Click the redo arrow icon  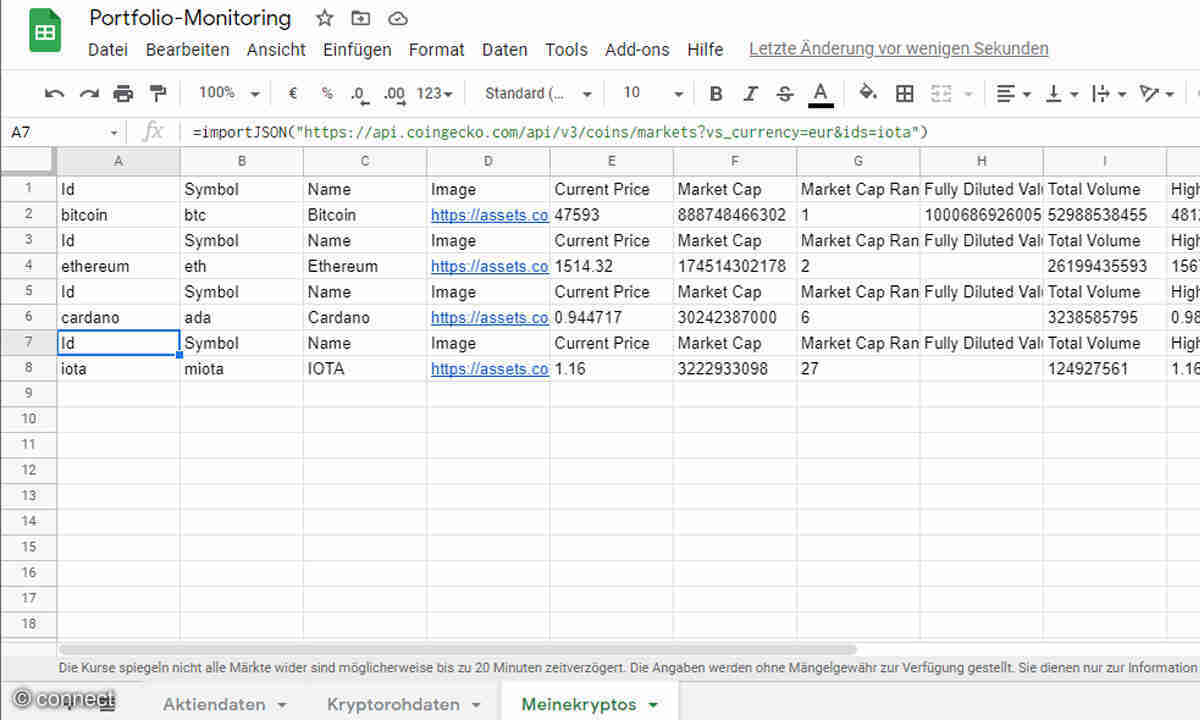(89, 94)
